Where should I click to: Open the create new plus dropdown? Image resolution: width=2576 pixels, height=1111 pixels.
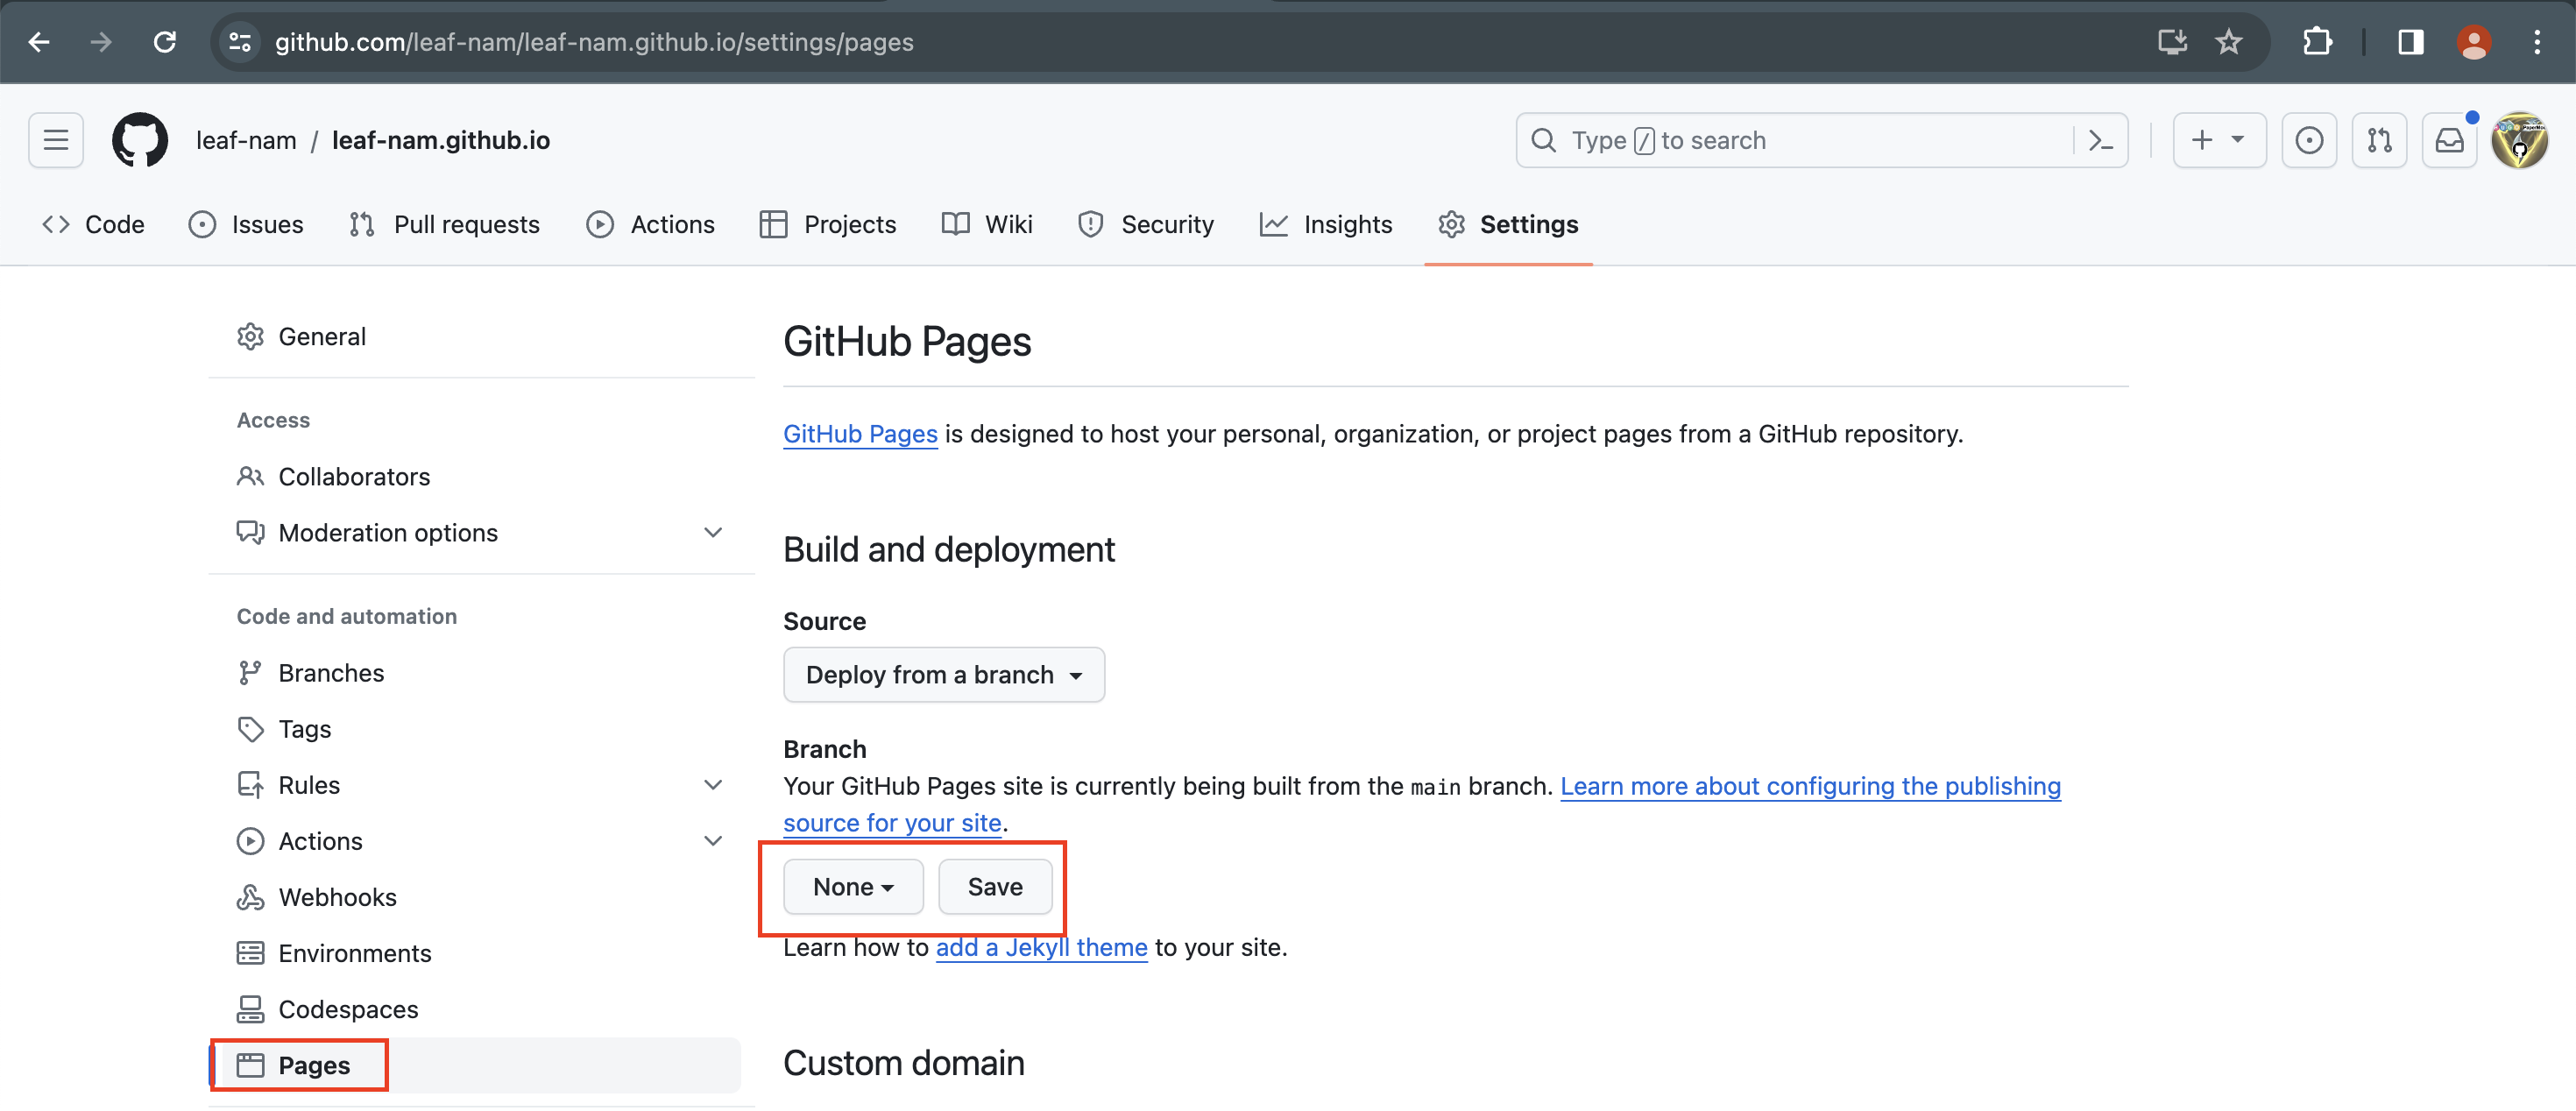click(x=2219, y=140)
